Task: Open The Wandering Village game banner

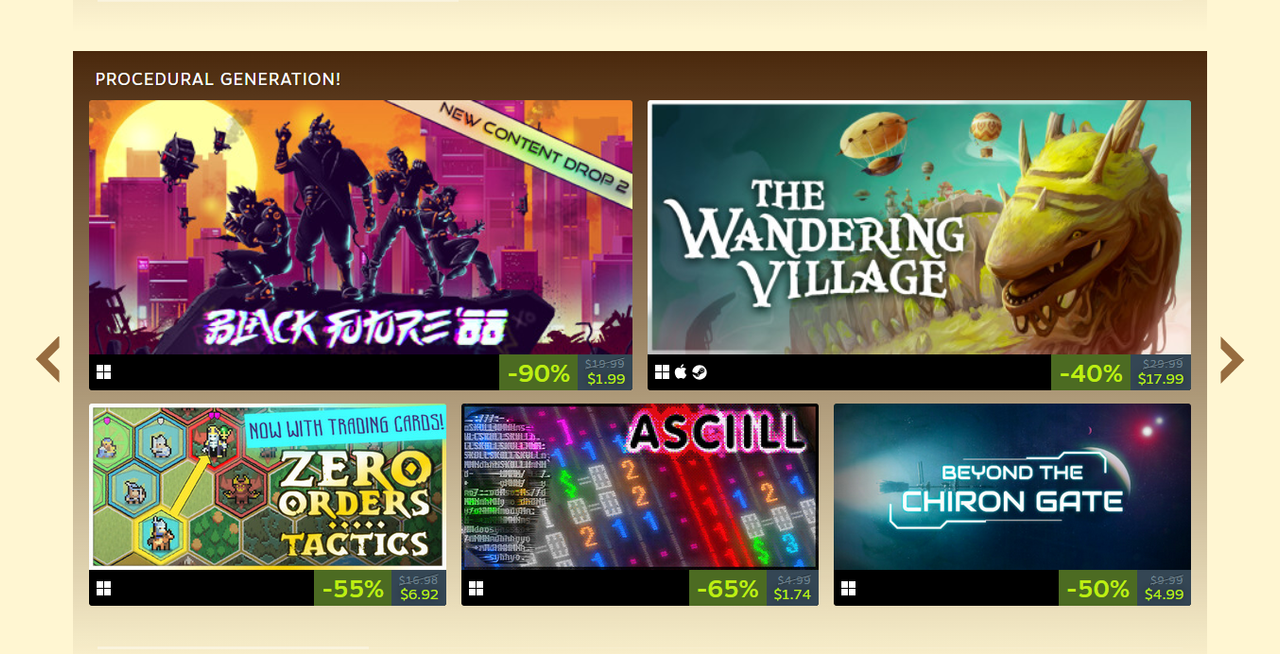Action: coord(919,227)
